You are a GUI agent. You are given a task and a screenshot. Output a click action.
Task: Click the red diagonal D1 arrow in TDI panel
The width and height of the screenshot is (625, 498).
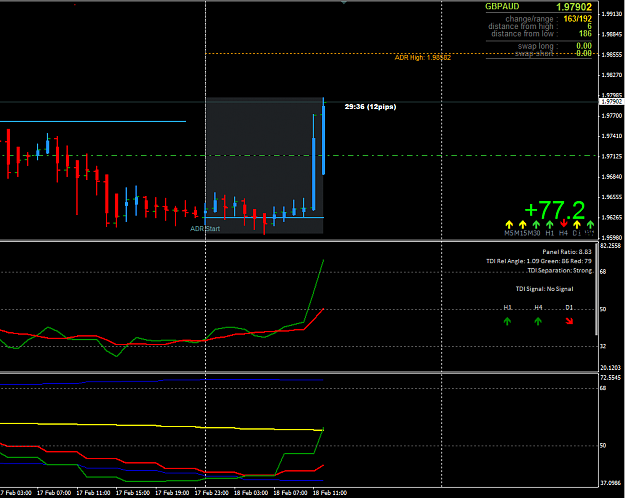569,321
